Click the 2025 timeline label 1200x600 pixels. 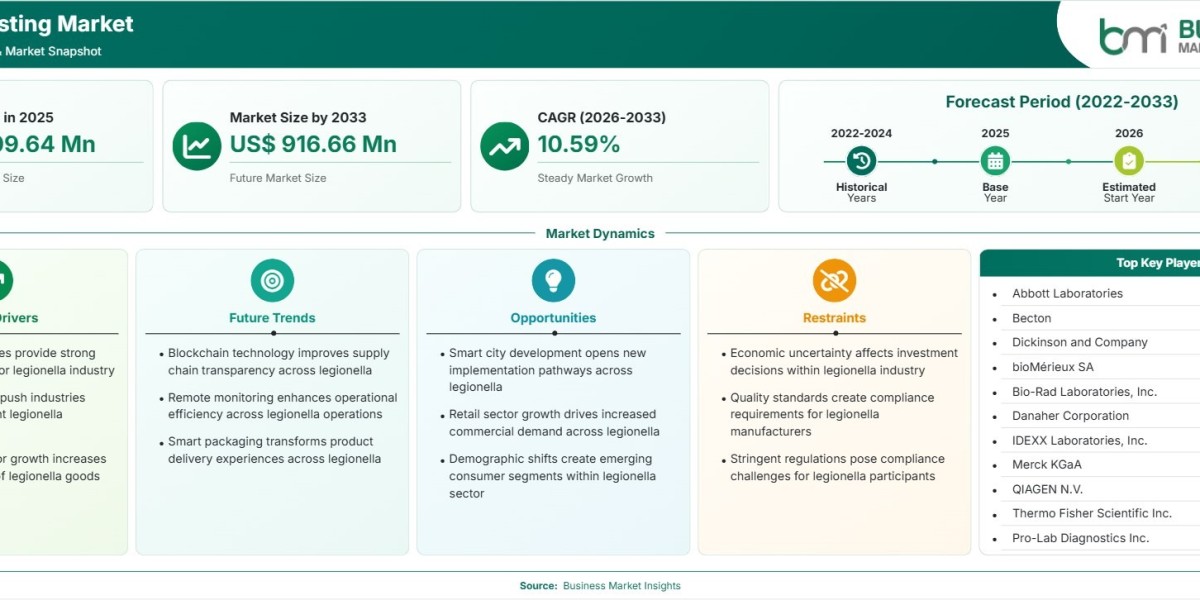pyautogui.click(x=995, y=133)
